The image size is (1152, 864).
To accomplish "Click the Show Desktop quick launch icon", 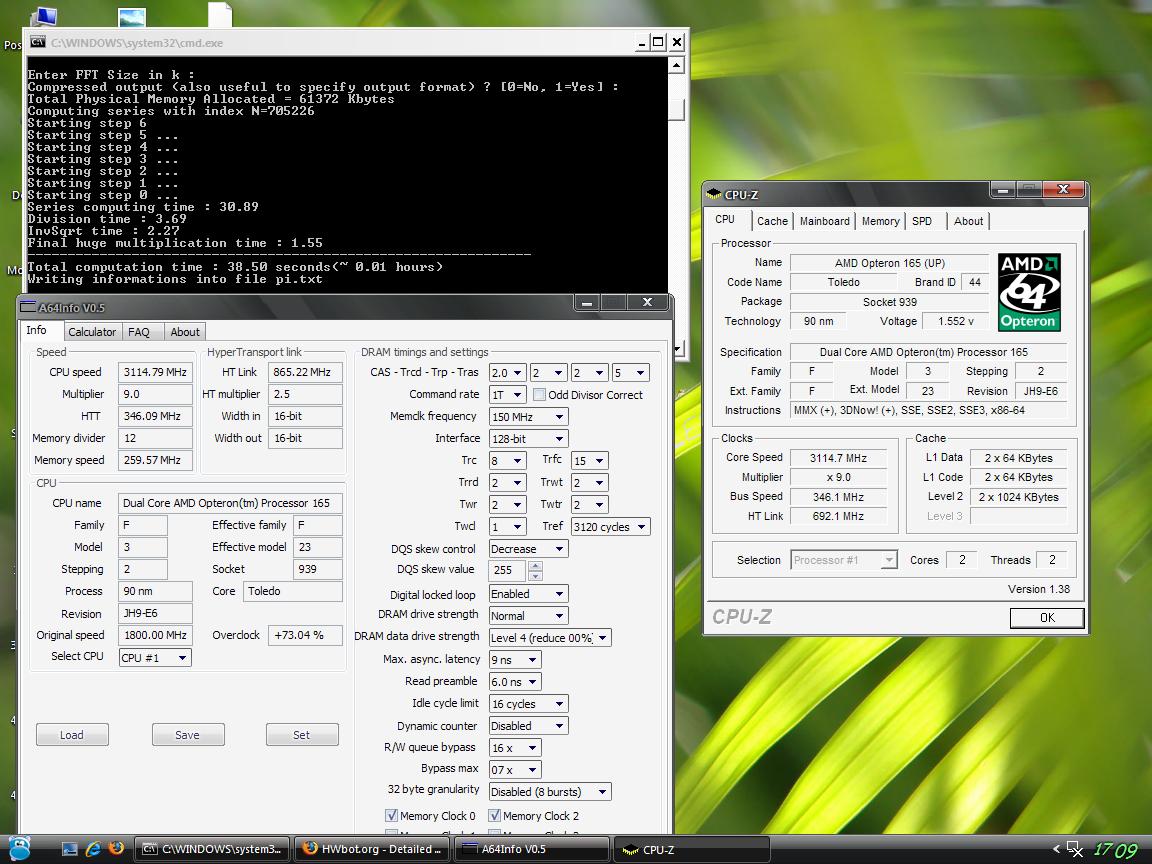I will tap(70, 849).
